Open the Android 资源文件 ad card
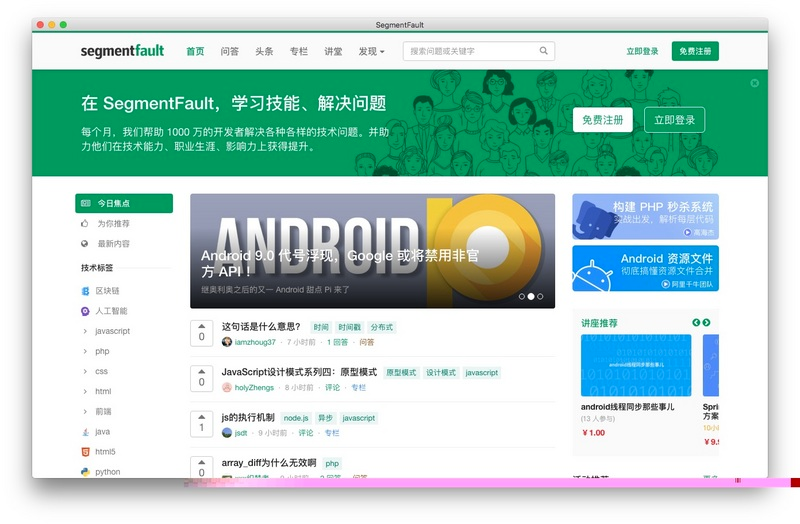This screenshot has height=524, width=800. [x=645, y=268]
